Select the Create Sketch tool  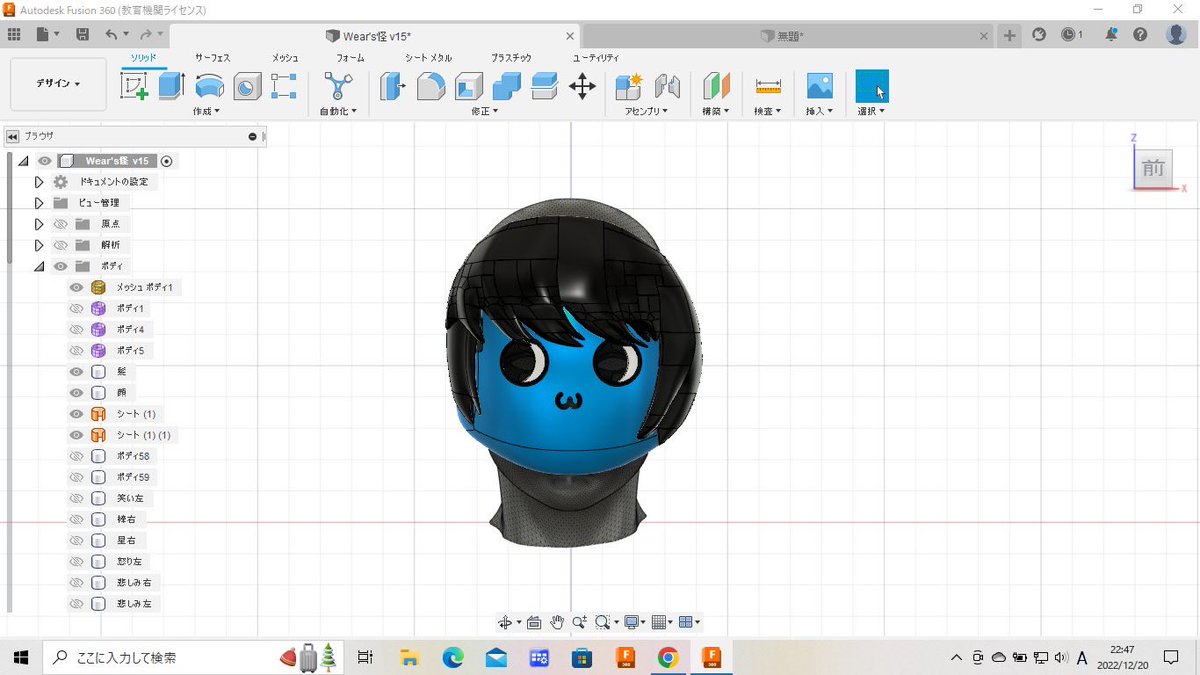point(134,86)
